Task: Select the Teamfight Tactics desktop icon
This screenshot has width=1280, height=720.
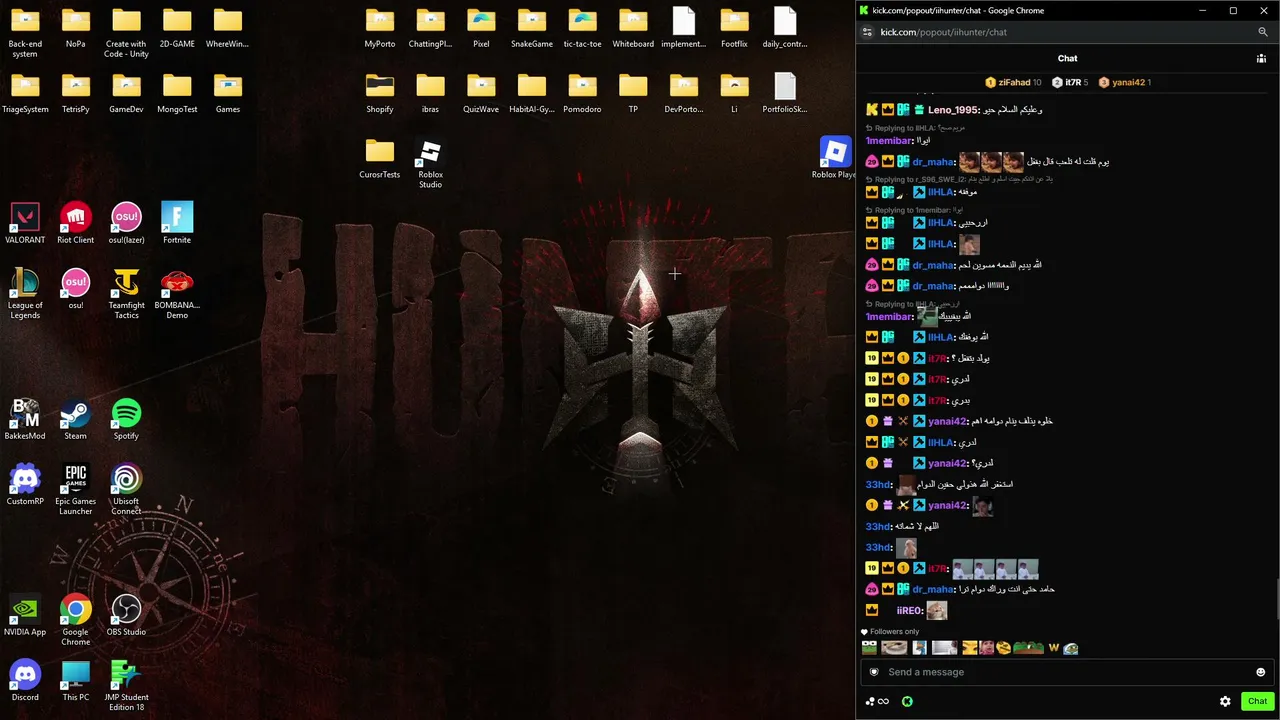Action: tap(126, 294)
